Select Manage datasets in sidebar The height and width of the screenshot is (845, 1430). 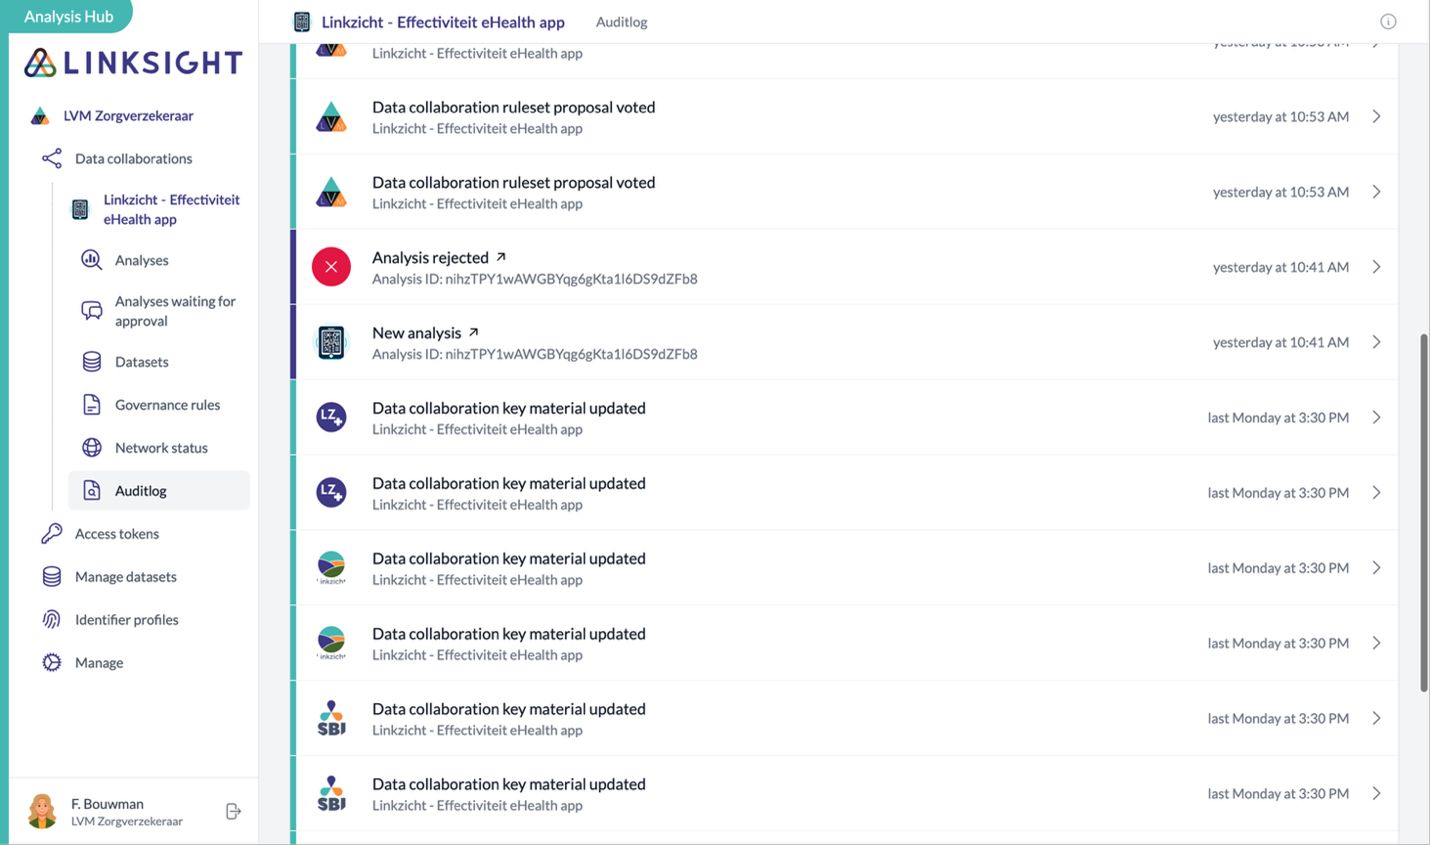pos(125,577)
